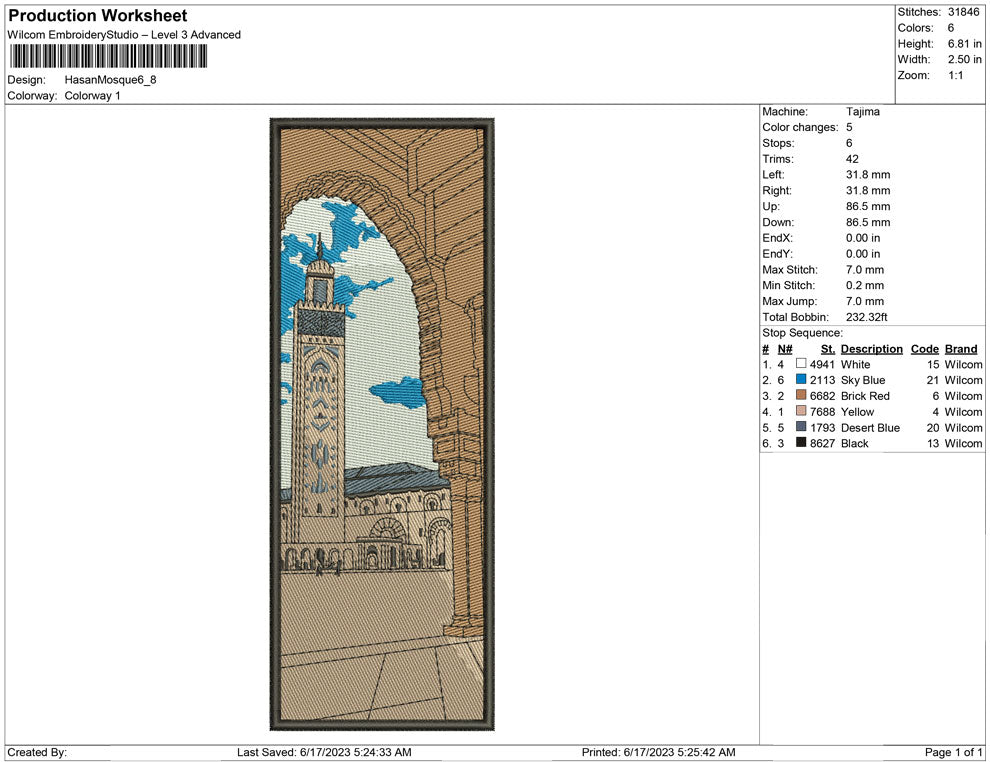Click the Stitches count value 31846
The image size is (990, 762).
pyautogui.click(x=965, y=12)
